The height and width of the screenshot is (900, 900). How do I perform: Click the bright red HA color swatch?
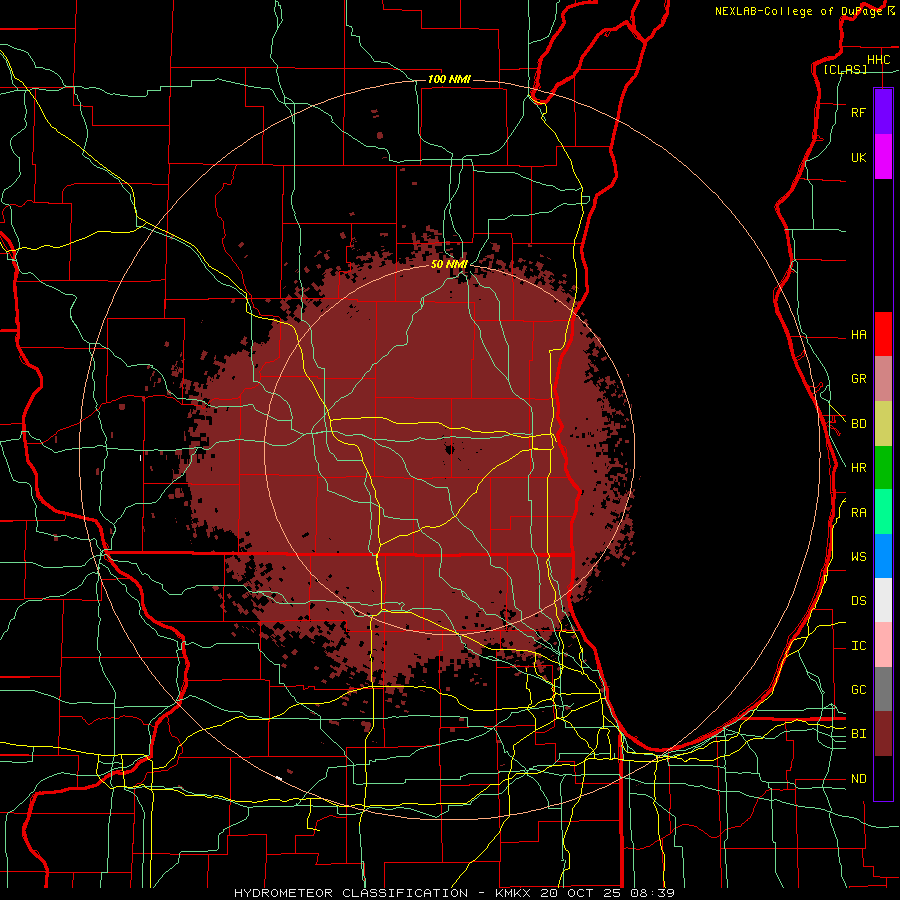(x=883, y=334)
